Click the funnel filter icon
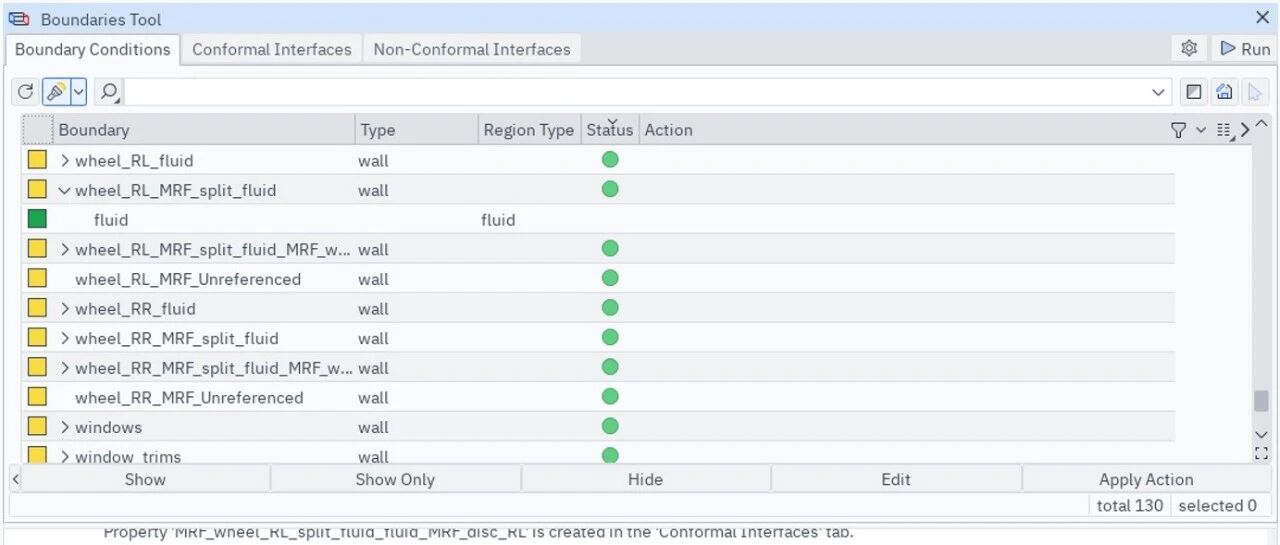The height and width of the screenshot is (545, 1280). [x=1178, y=130]
